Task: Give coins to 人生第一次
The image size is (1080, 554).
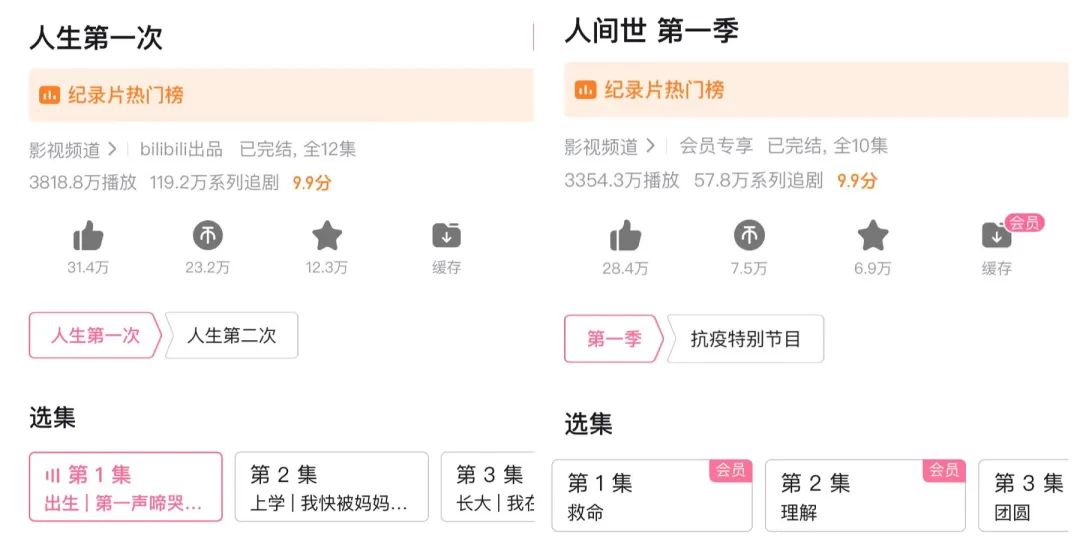Action: (208, 237)
